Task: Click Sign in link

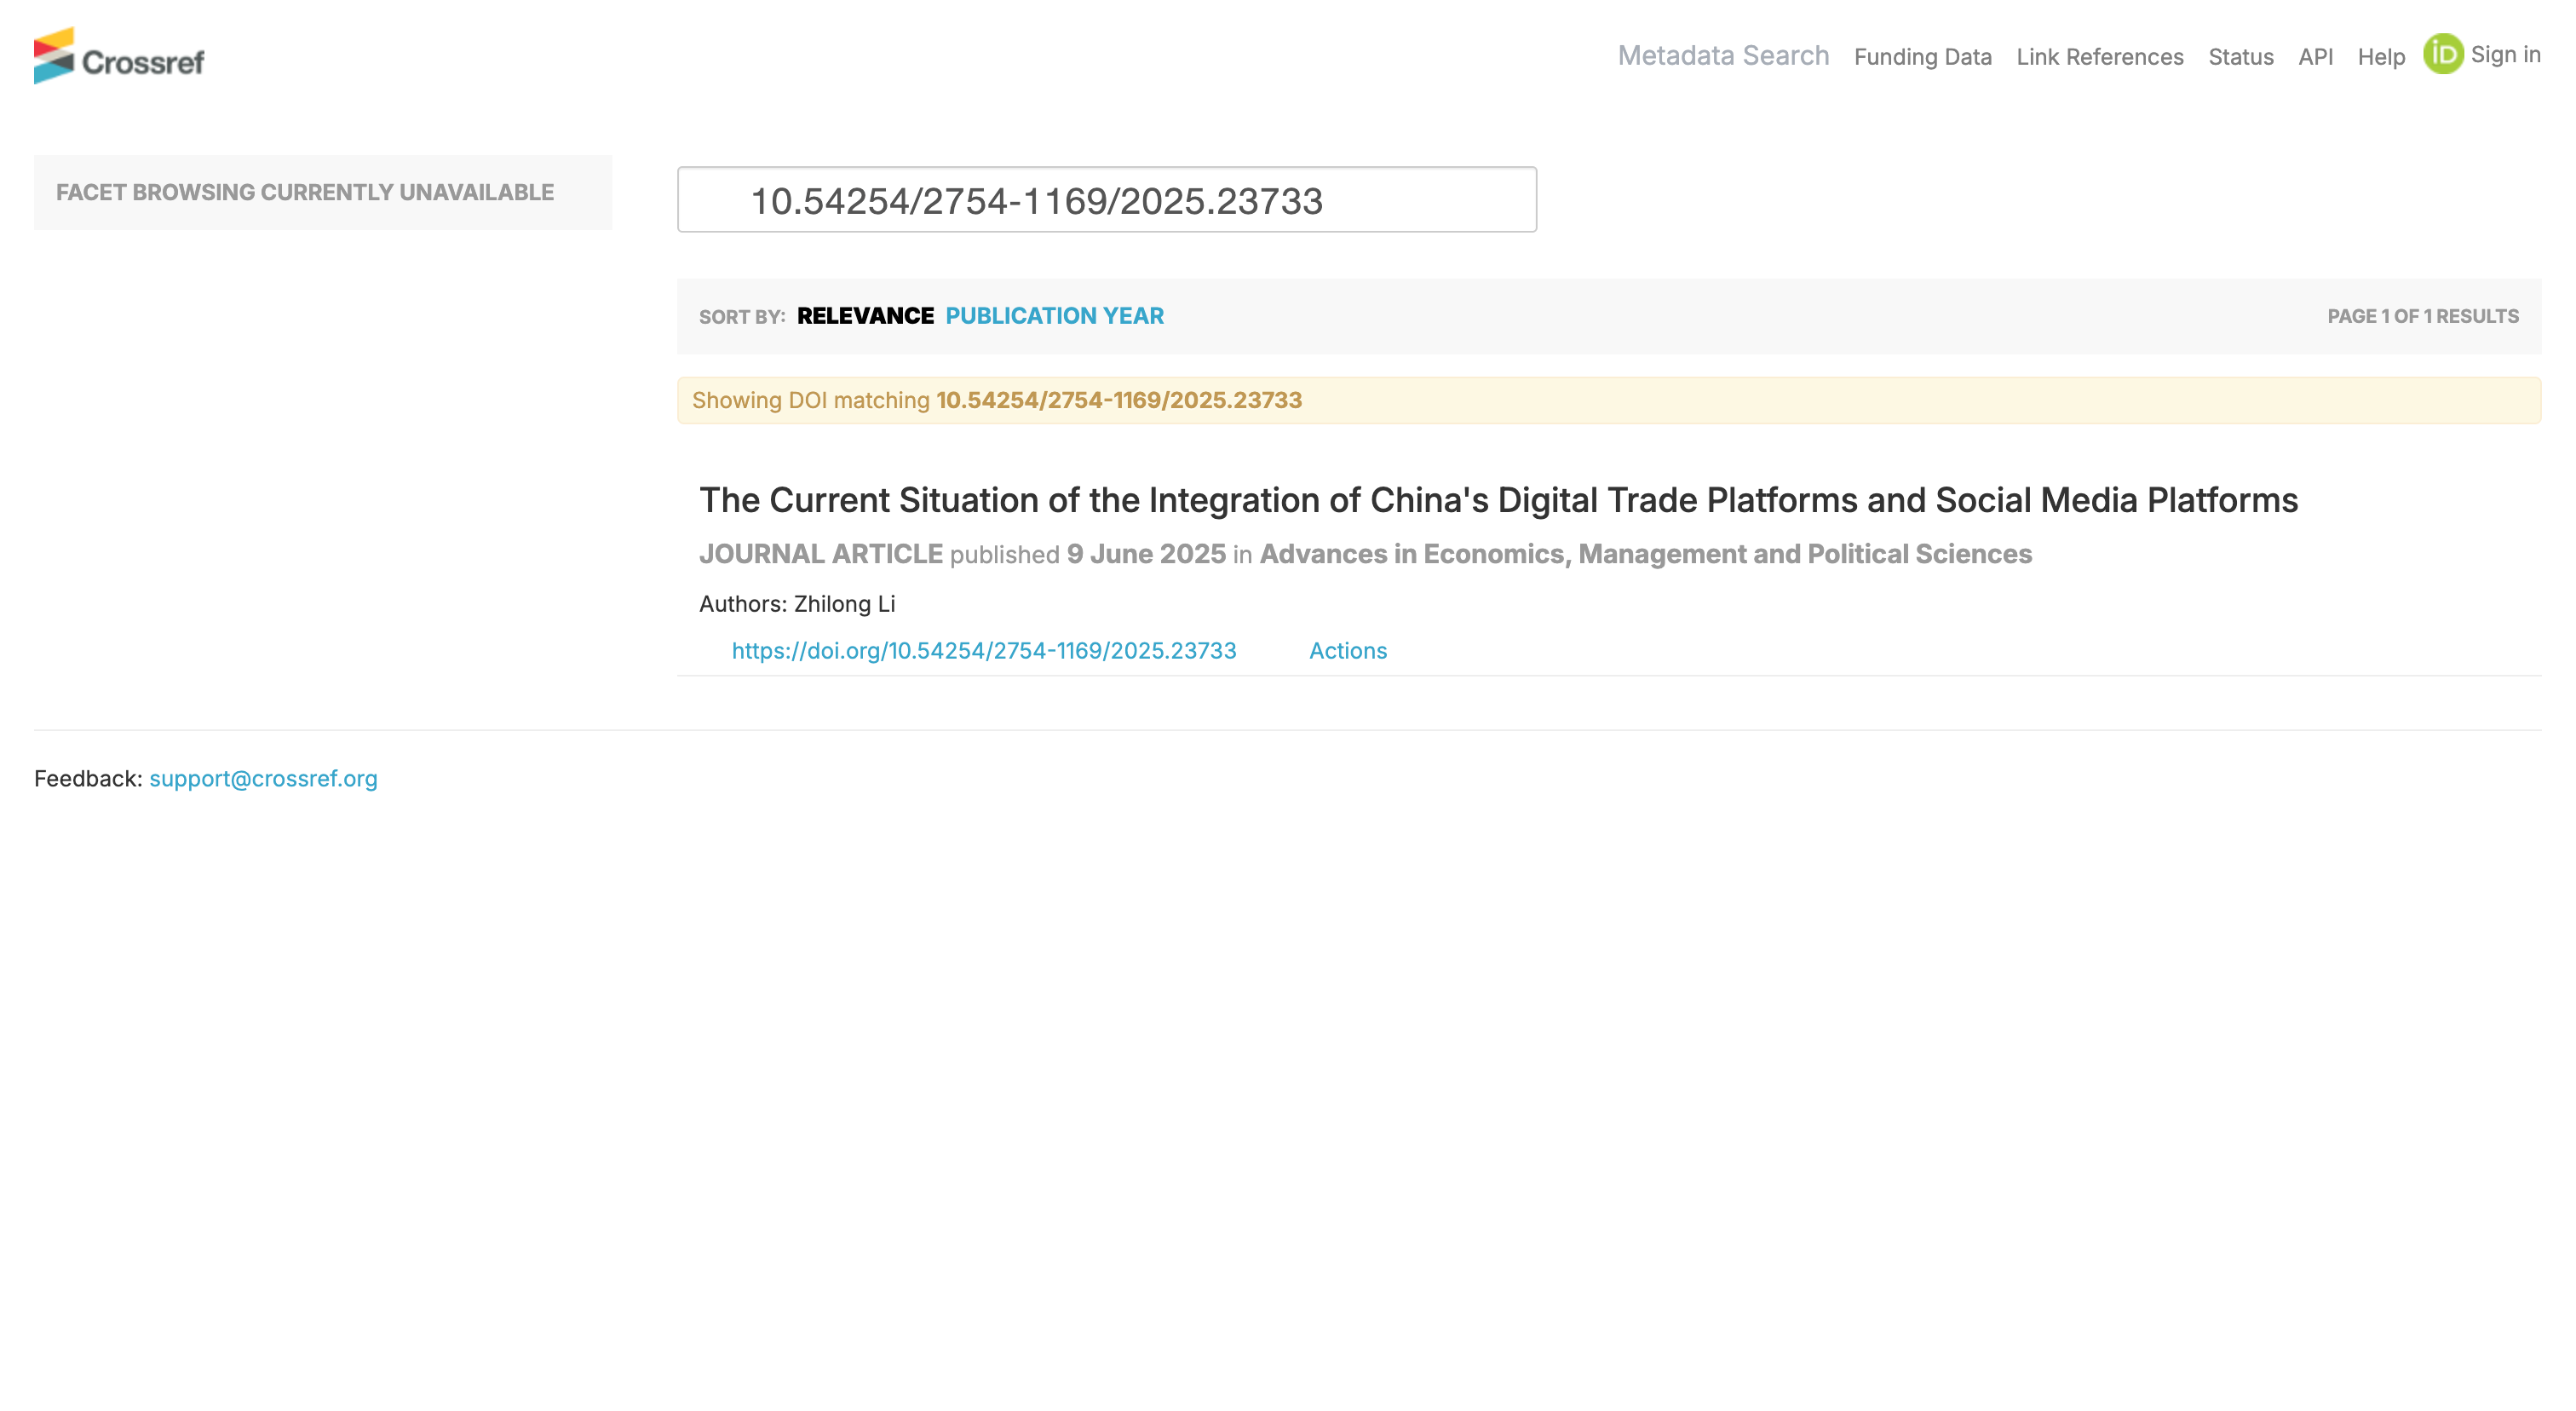Action: tap(2505, 54)
